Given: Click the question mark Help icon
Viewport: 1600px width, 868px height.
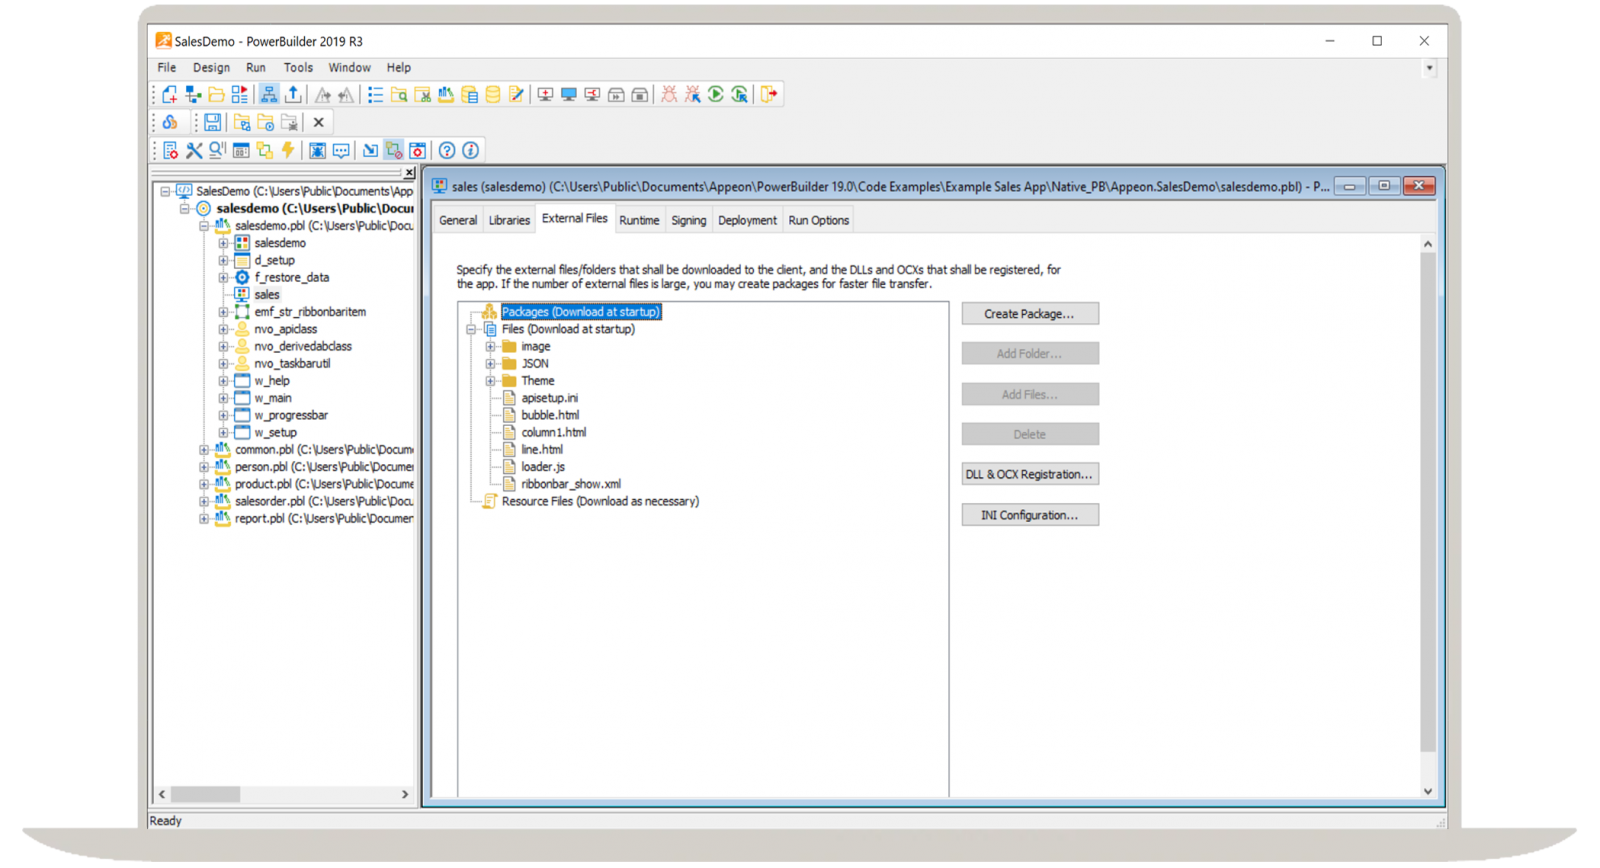Looking at the screenshot, I should pos(447,151).
